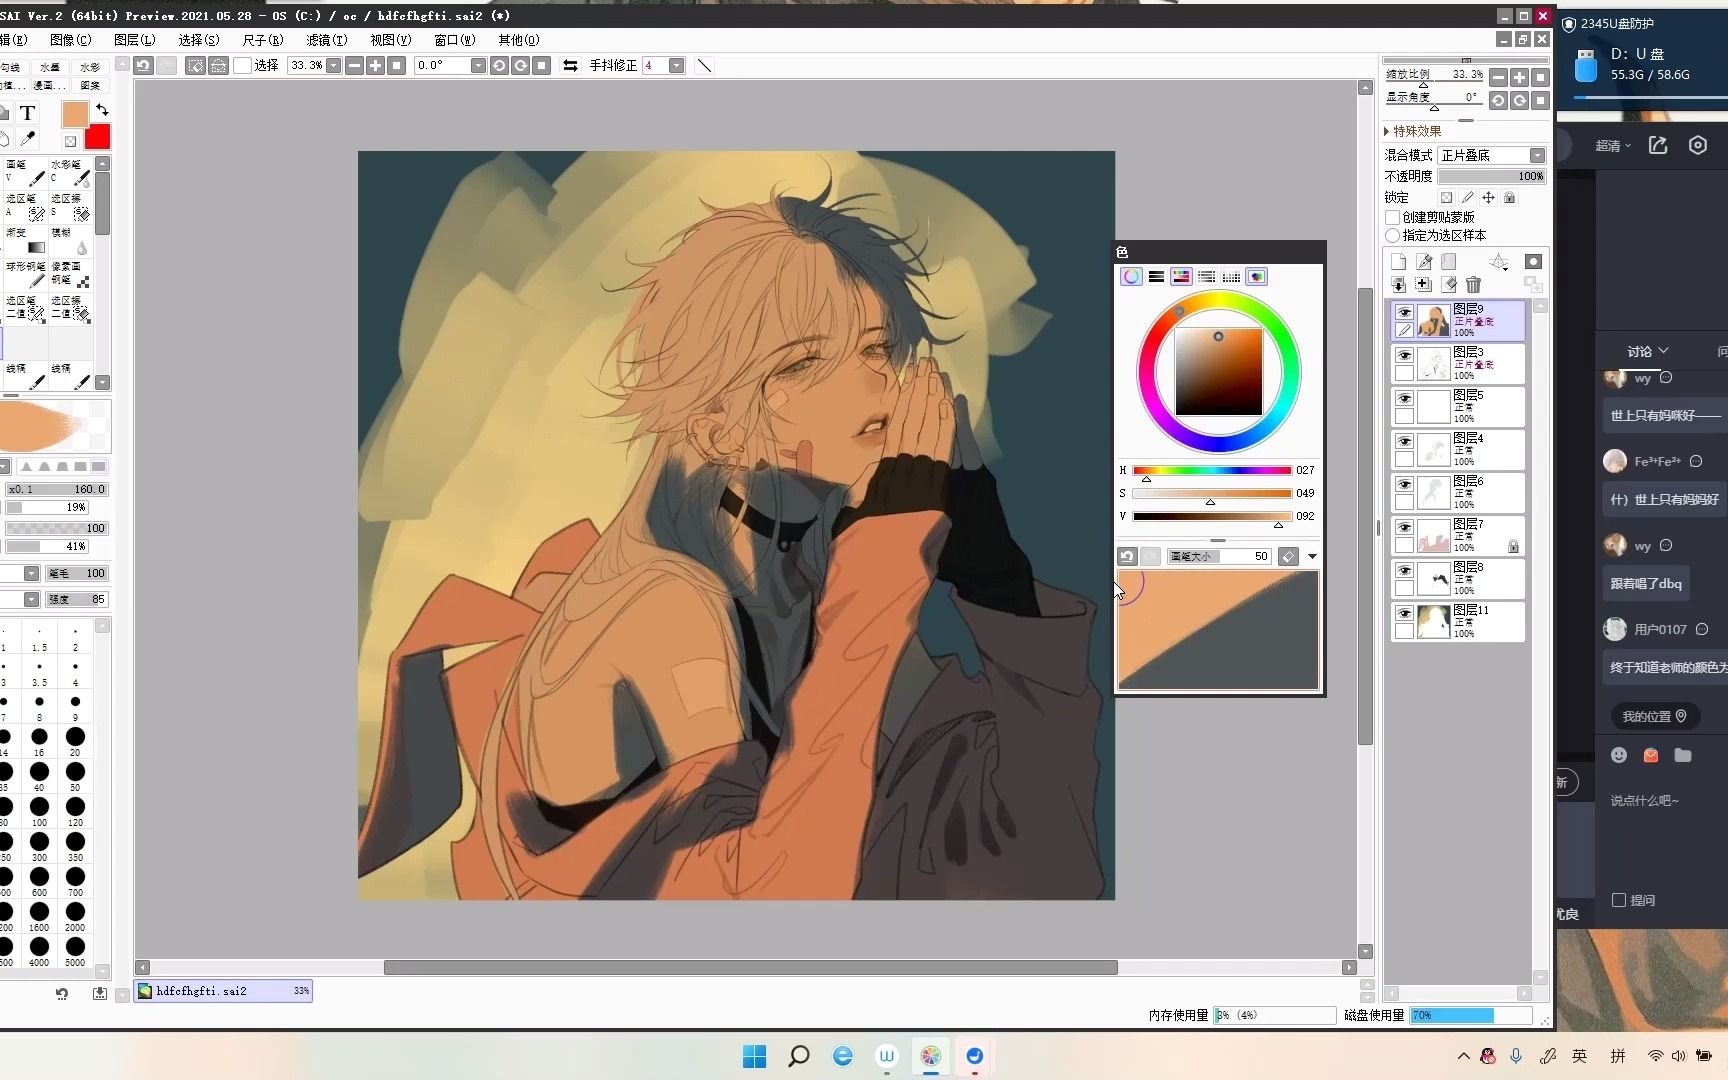1728x1080 pixels.
Task: Toggle the lock-all padlock icon
Action: coord(1510,198)
